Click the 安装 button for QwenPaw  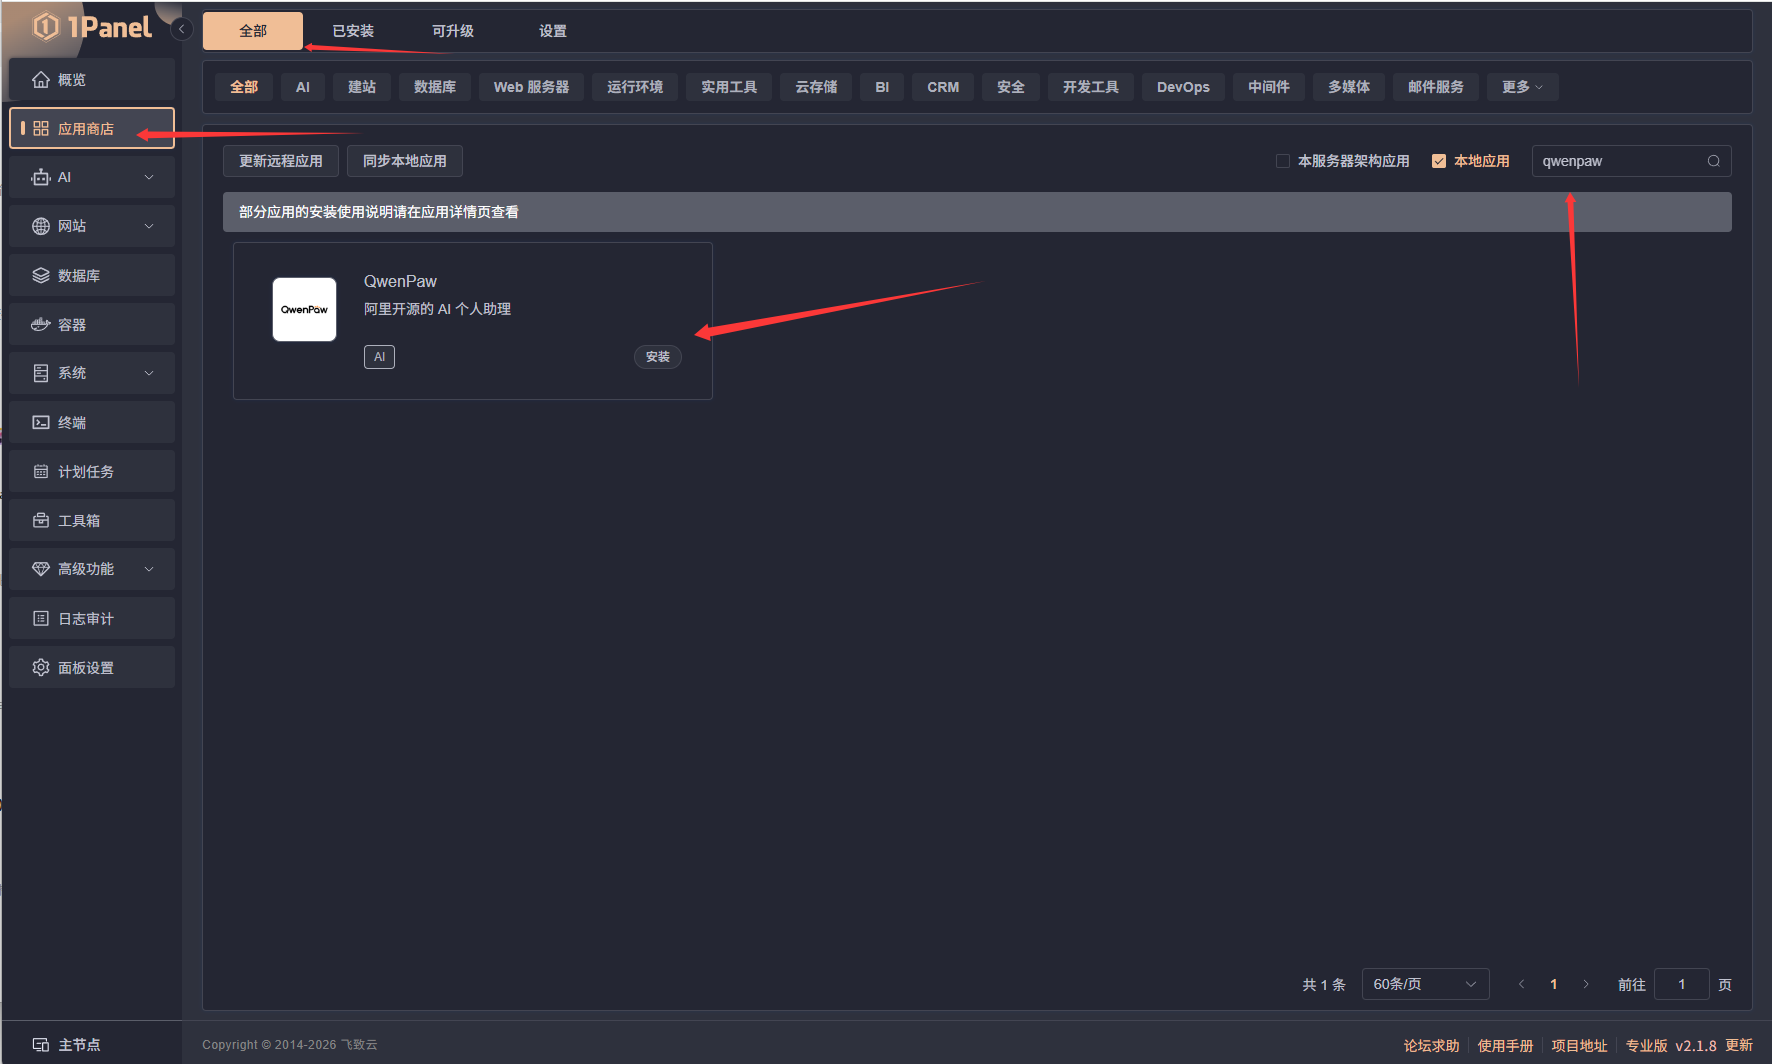click(x=657, y=357)
